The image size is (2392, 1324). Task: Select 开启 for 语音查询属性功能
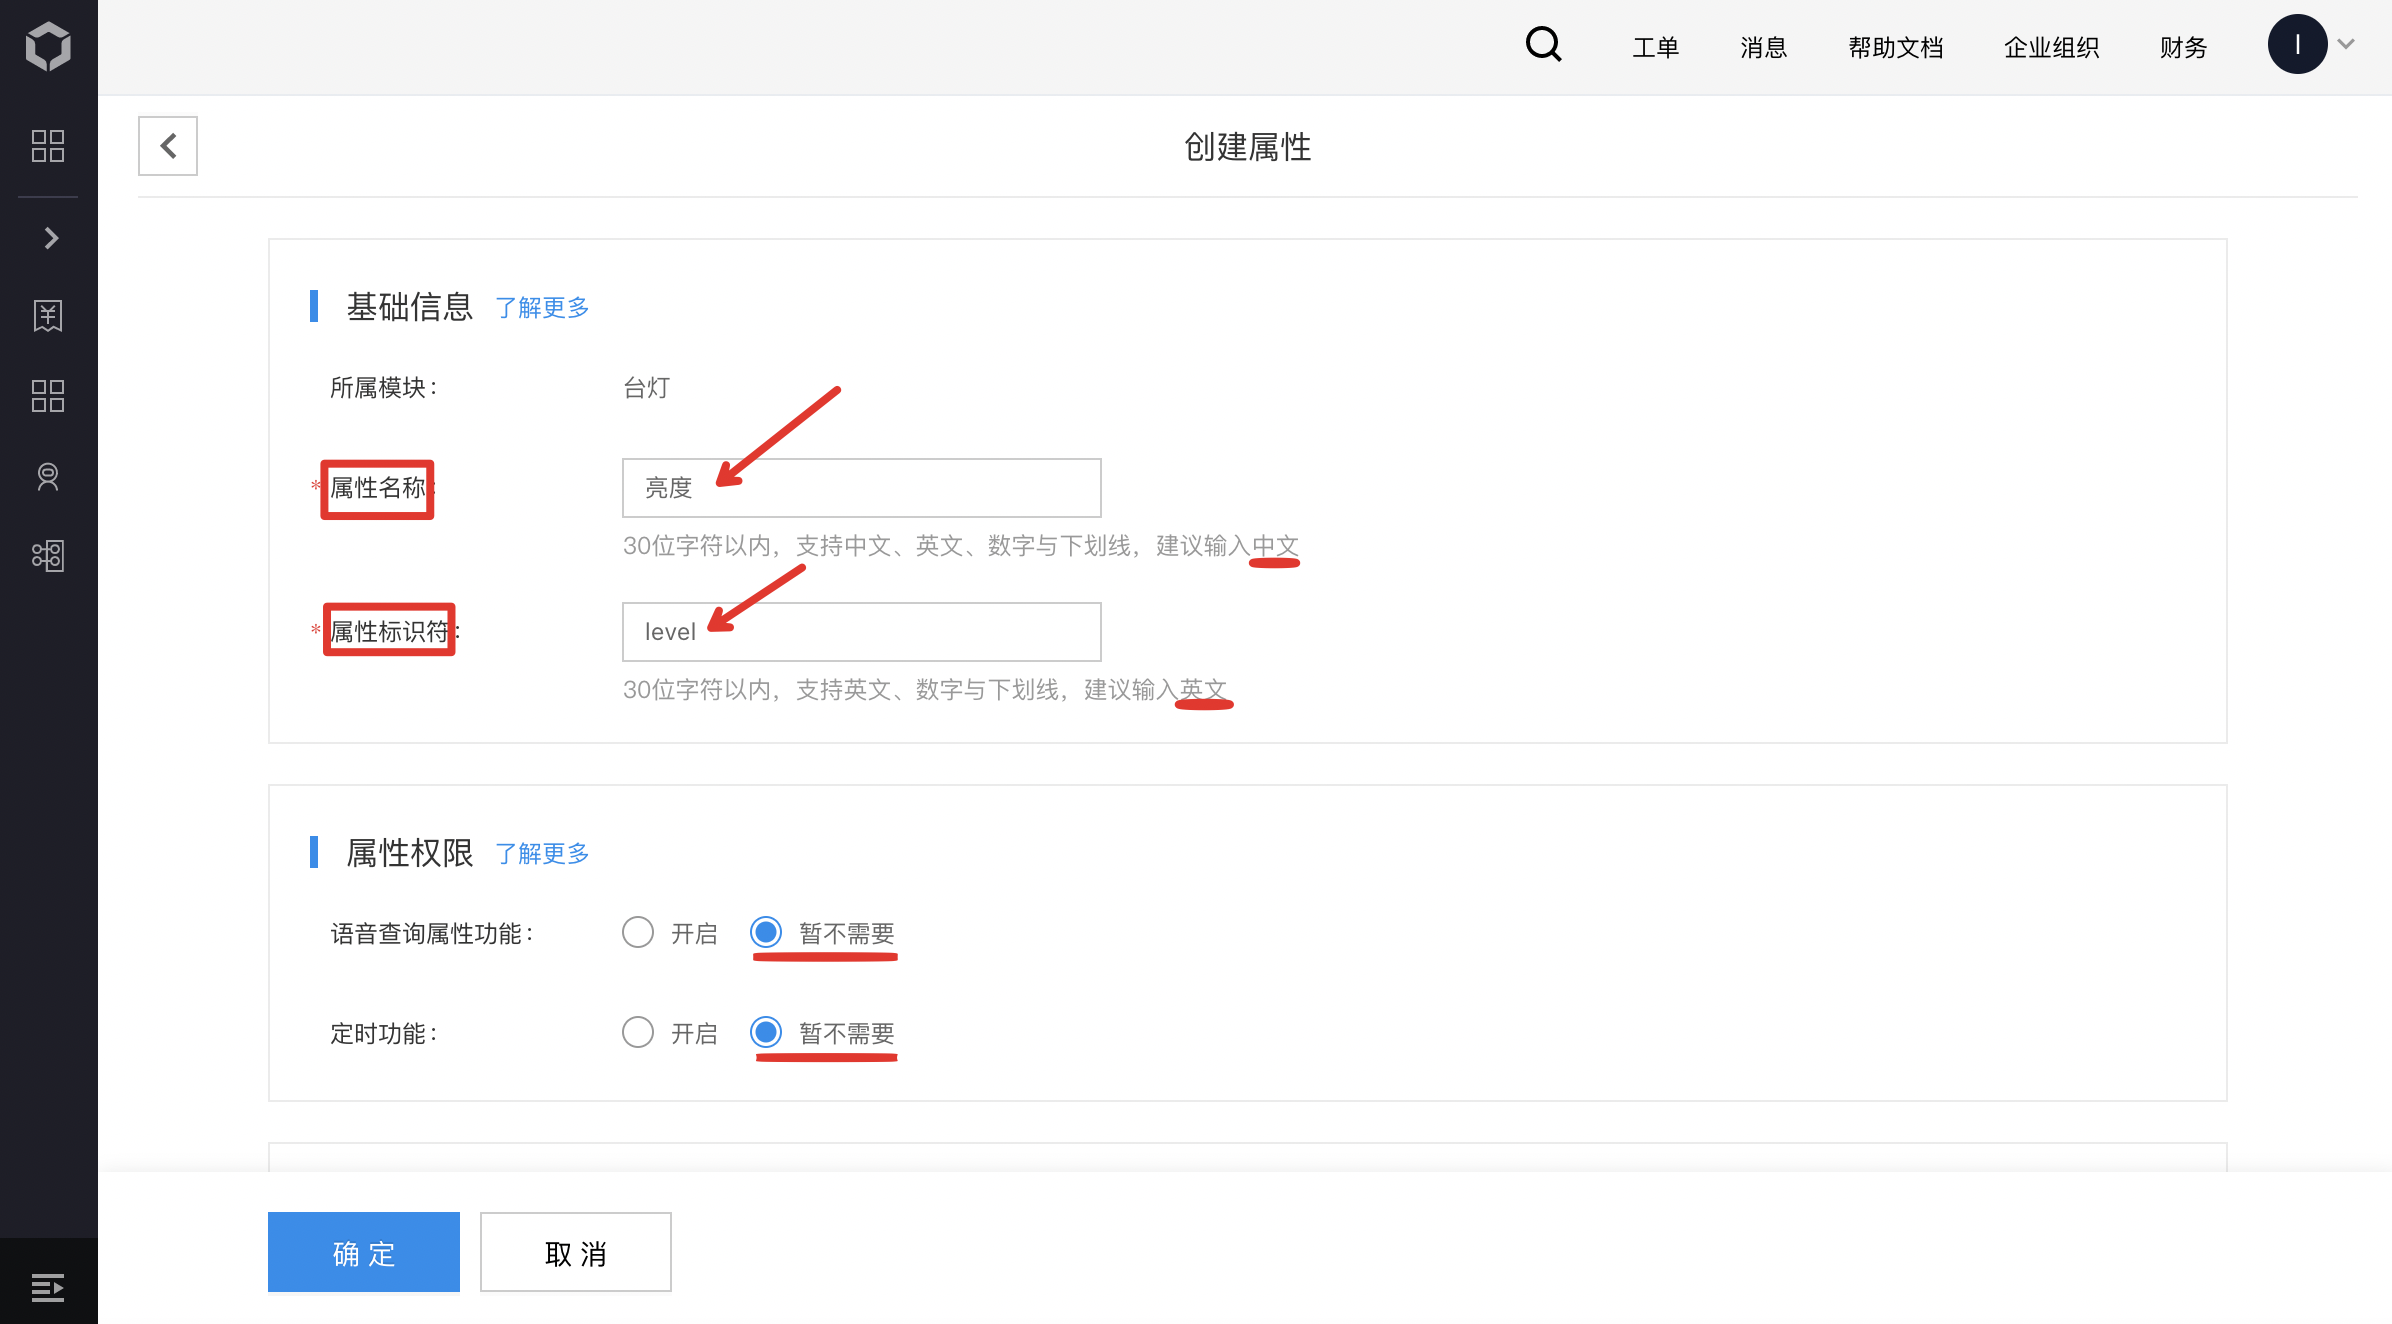point(638,932)
